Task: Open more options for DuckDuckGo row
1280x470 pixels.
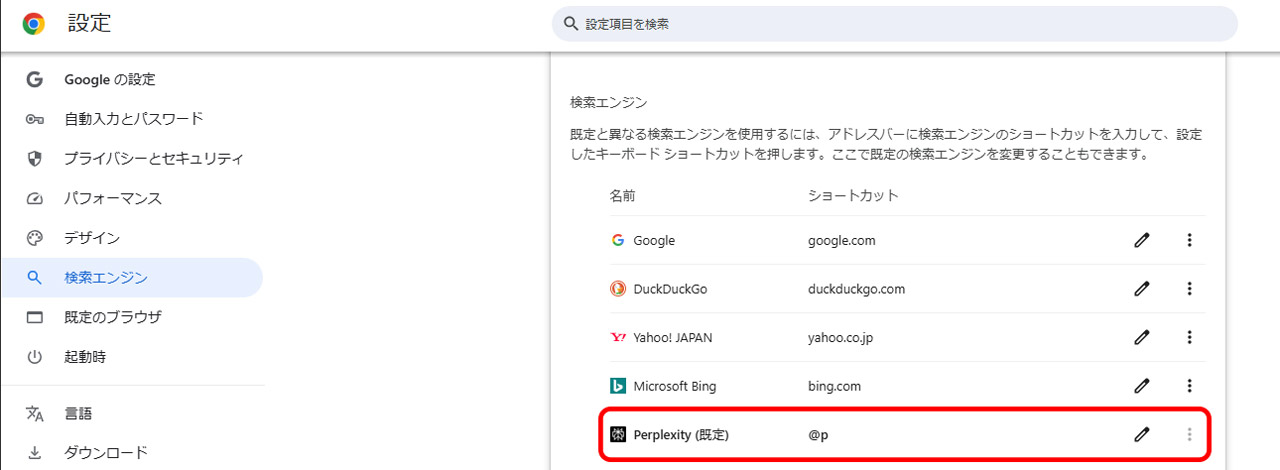Action: pos(1189,289)
